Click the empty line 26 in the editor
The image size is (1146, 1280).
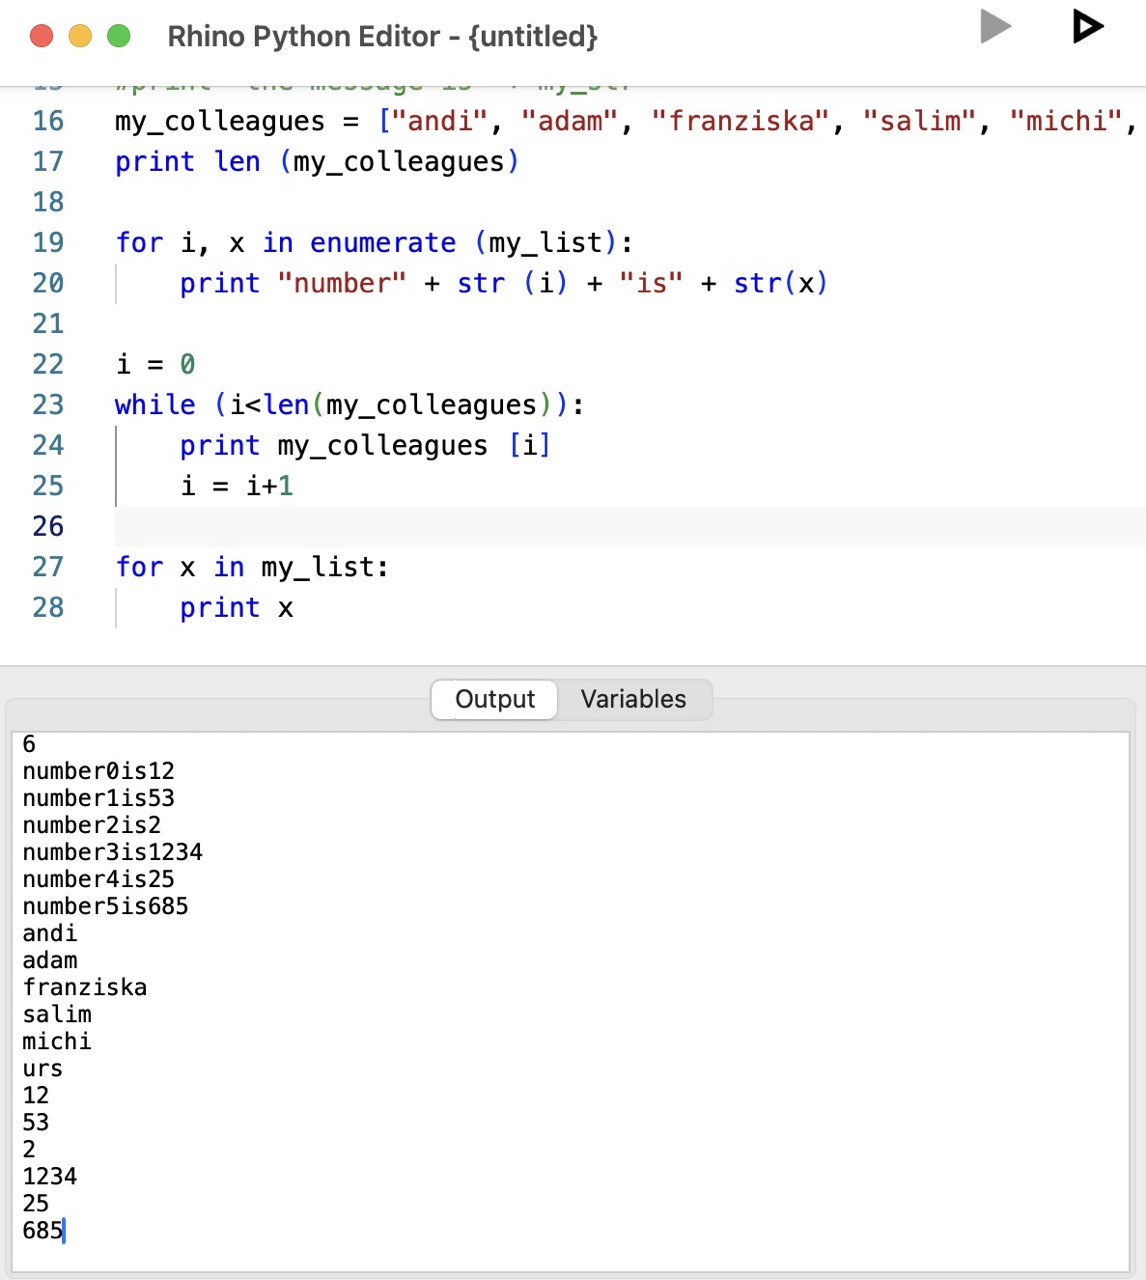[400, 527]
